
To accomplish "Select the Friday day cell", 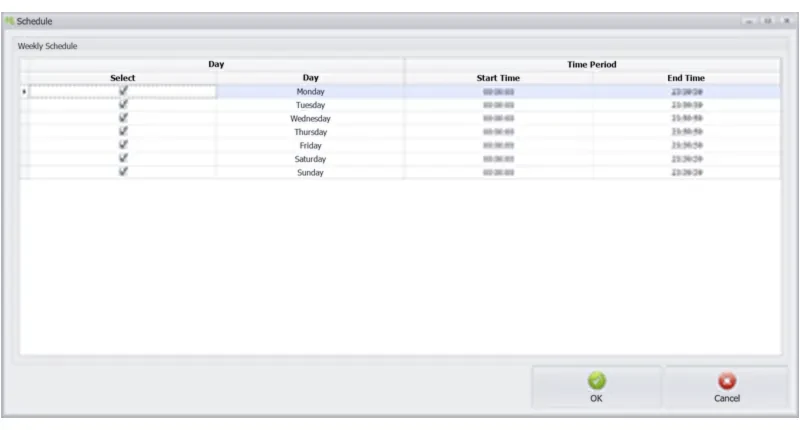I will [310, 145].
